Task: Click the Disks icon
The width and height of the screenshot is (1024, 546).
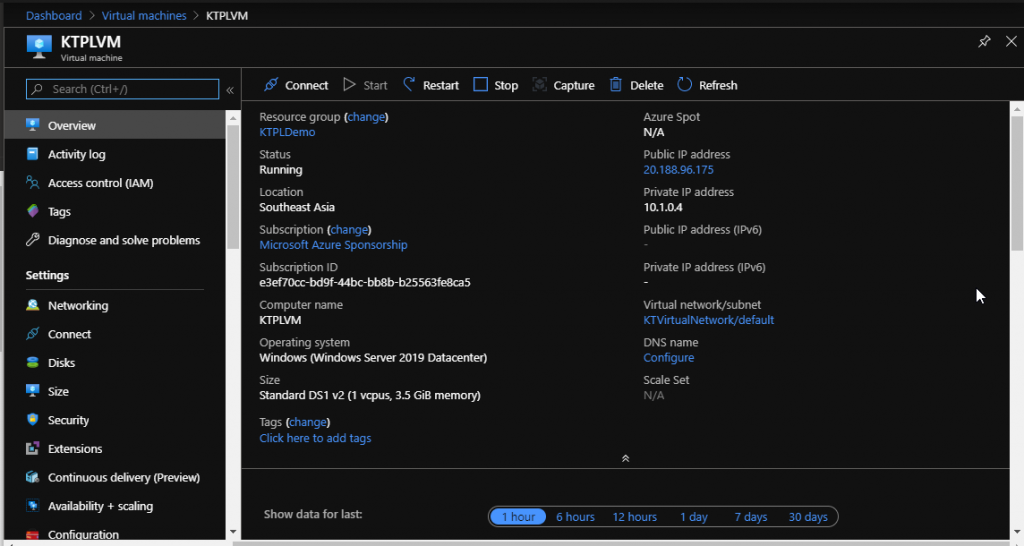Action: (x=33, y=362)
